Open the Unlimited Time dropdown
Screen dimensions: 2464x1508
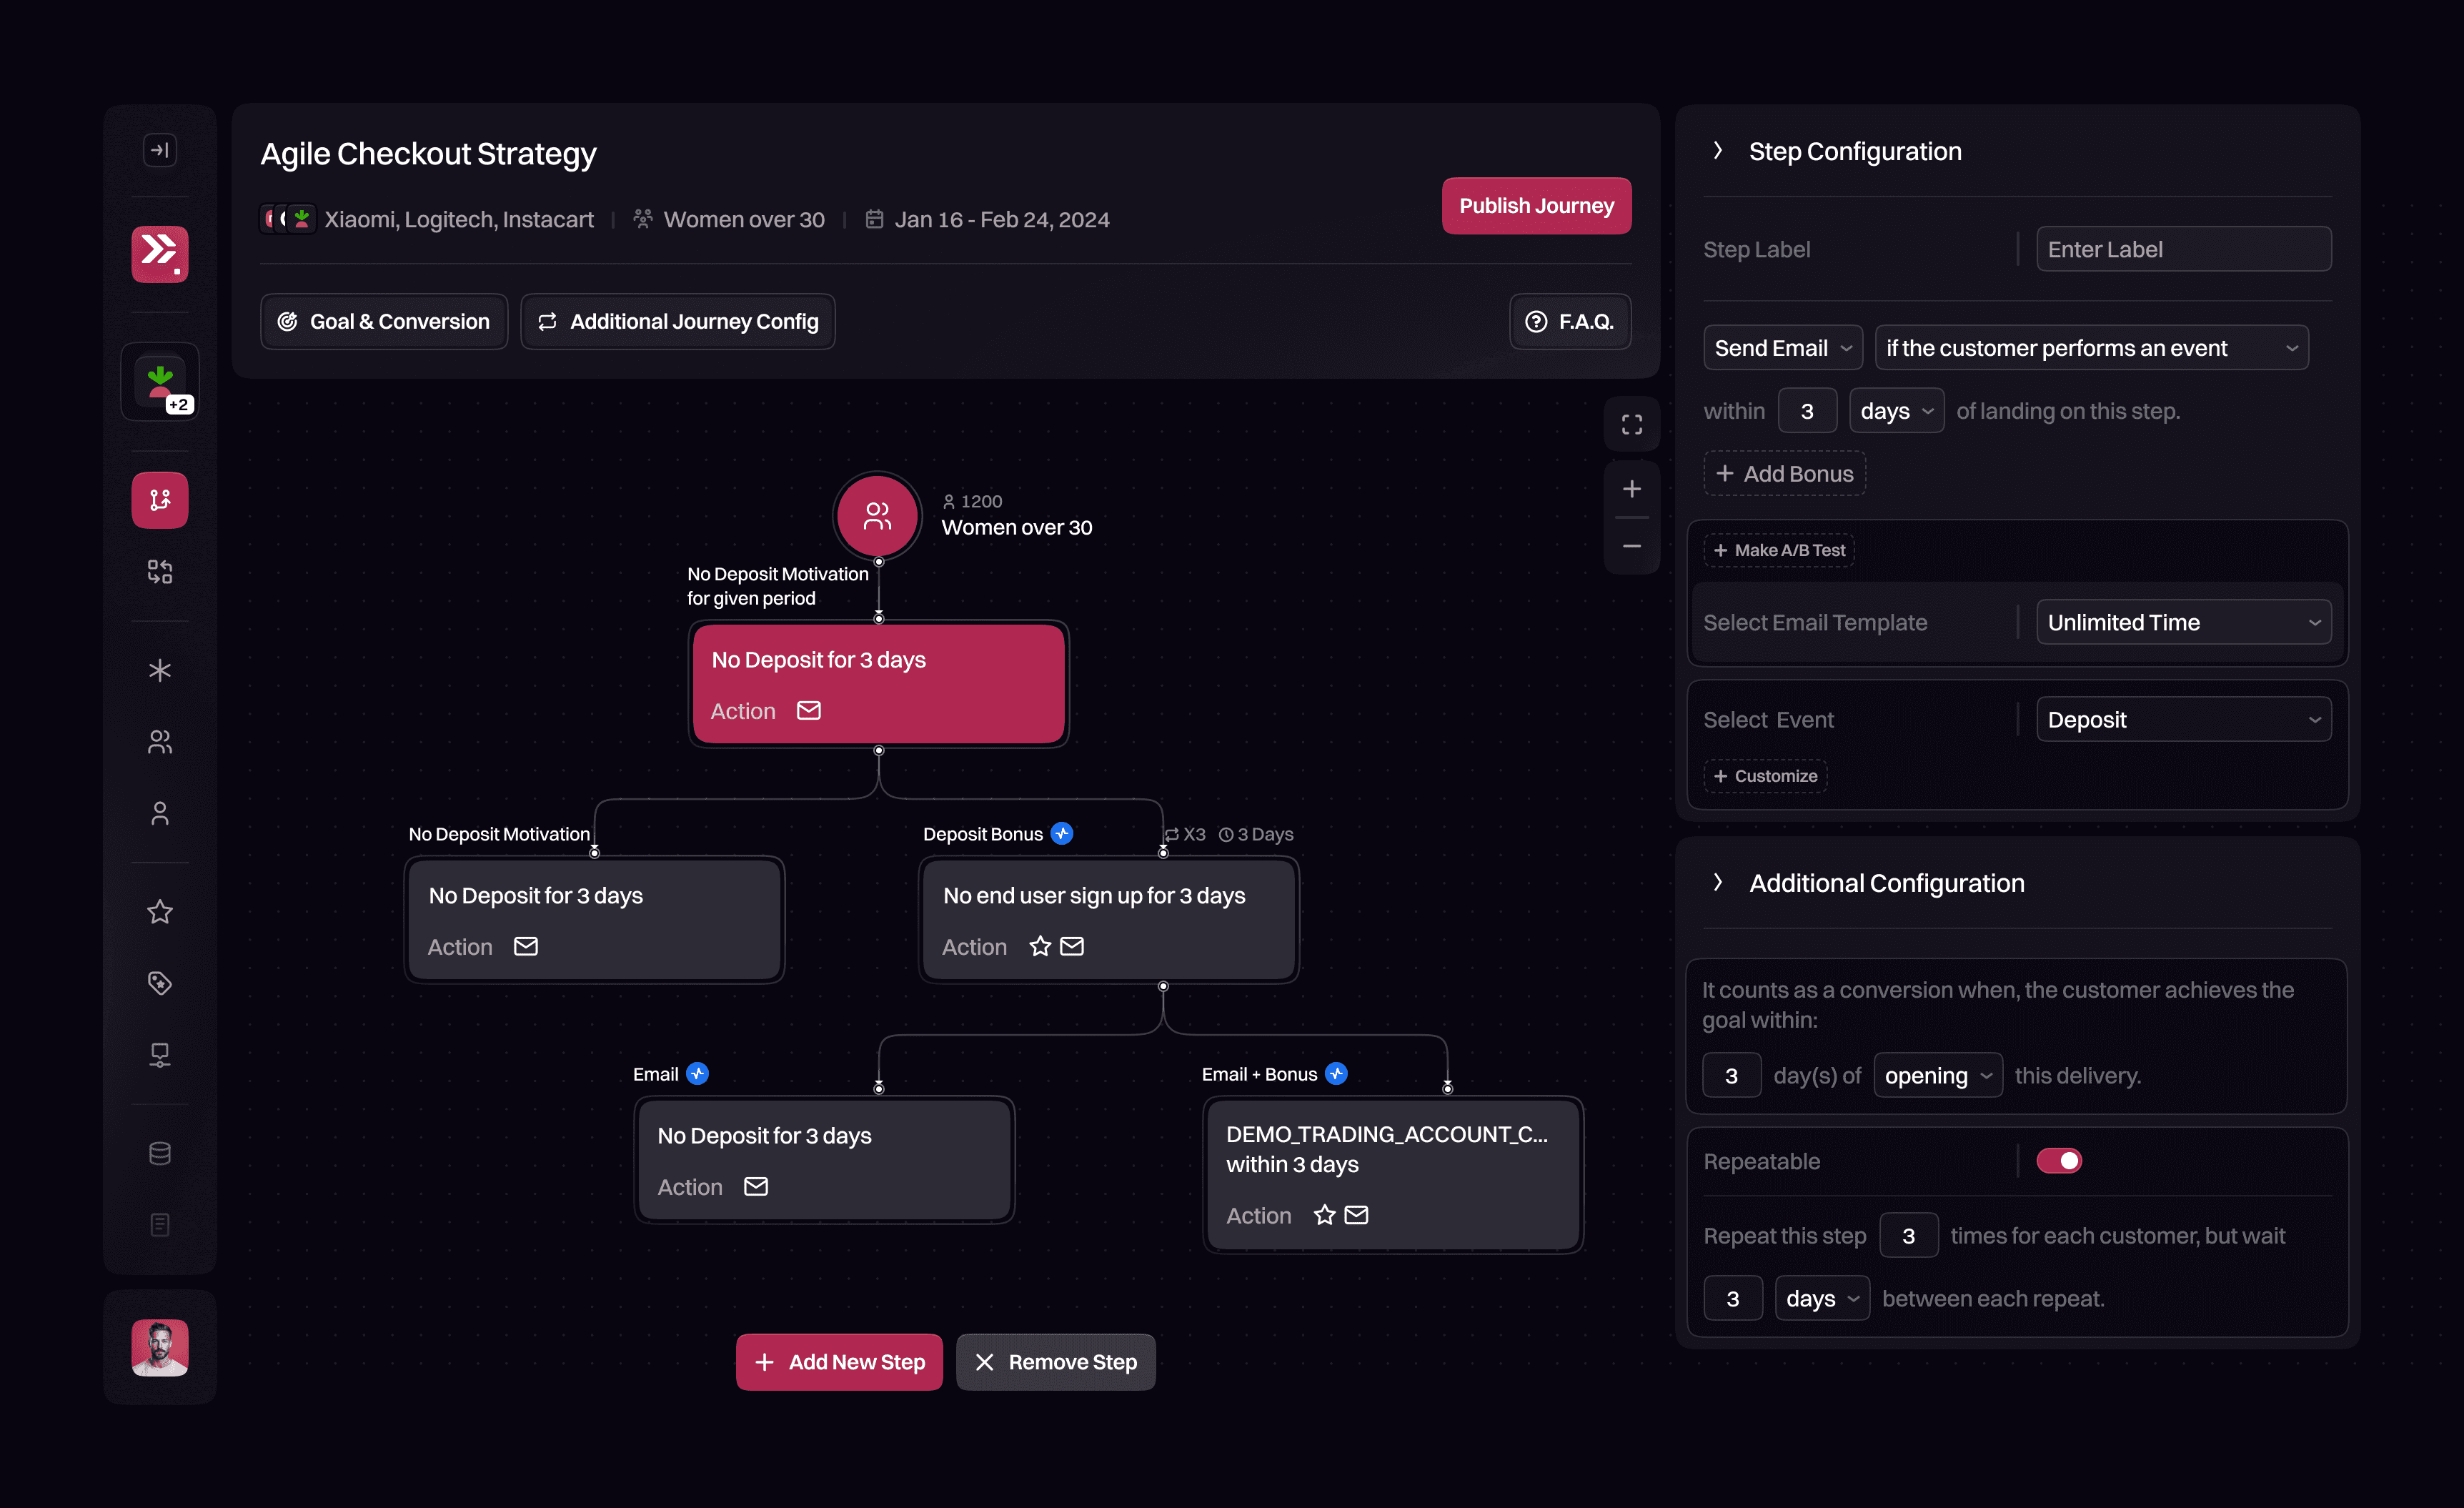2183,622
